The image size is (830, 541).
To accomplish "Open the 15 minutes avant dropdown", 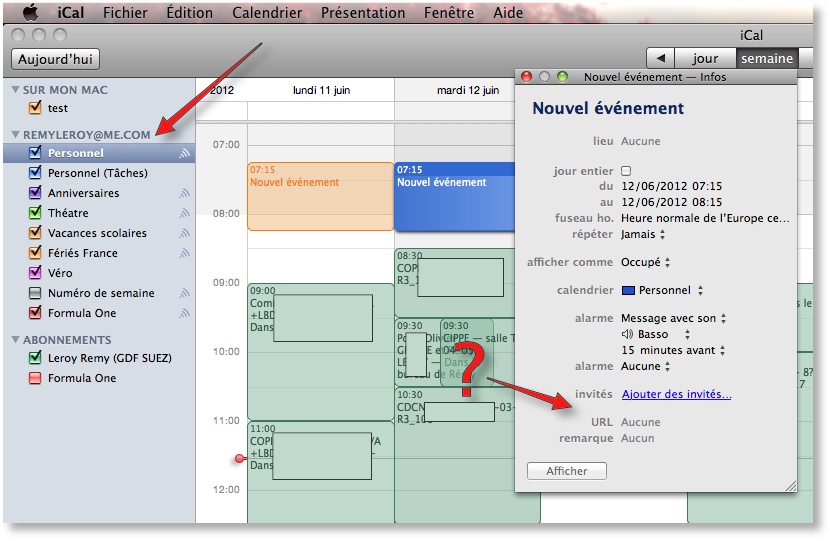I will [x=673, y=350].
